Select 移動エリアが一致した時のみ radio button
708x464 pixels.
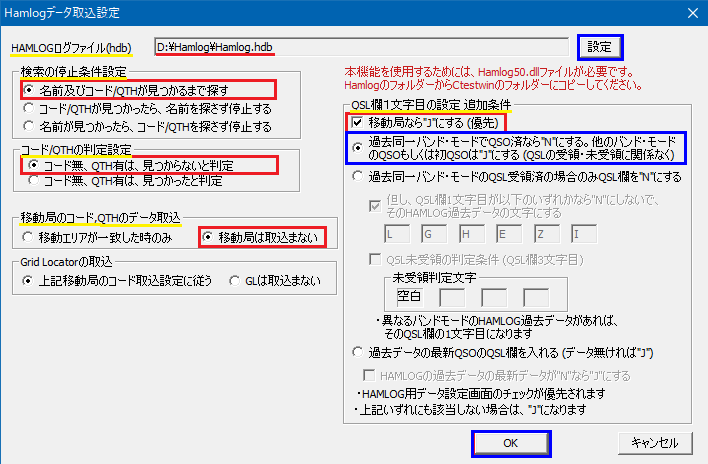(30, 237)
